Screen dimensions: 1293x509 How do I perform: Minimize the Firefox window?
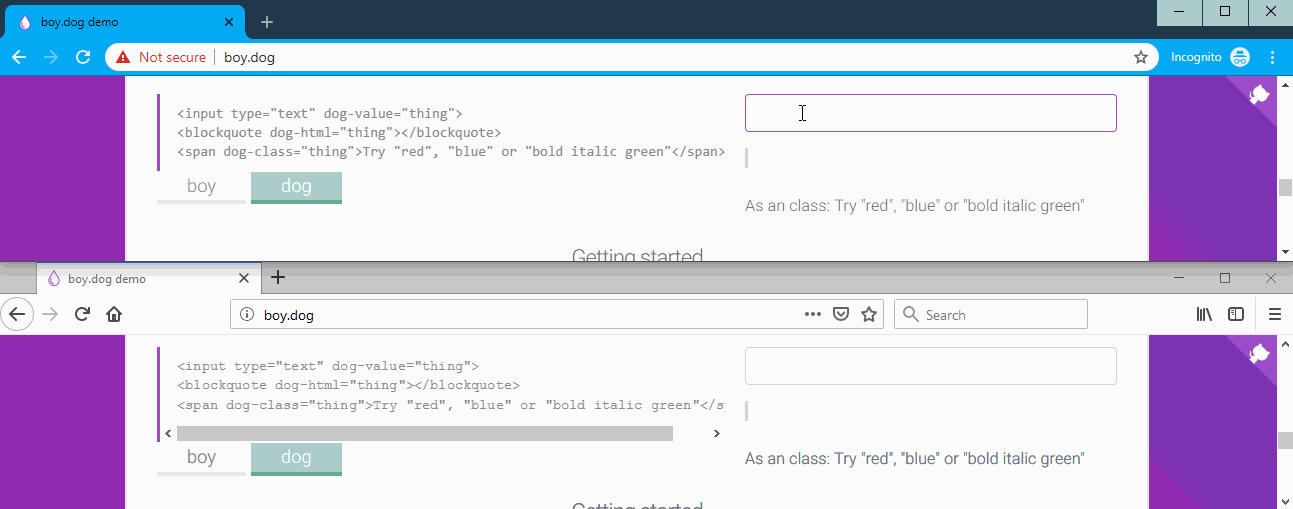pos(1179,278)
